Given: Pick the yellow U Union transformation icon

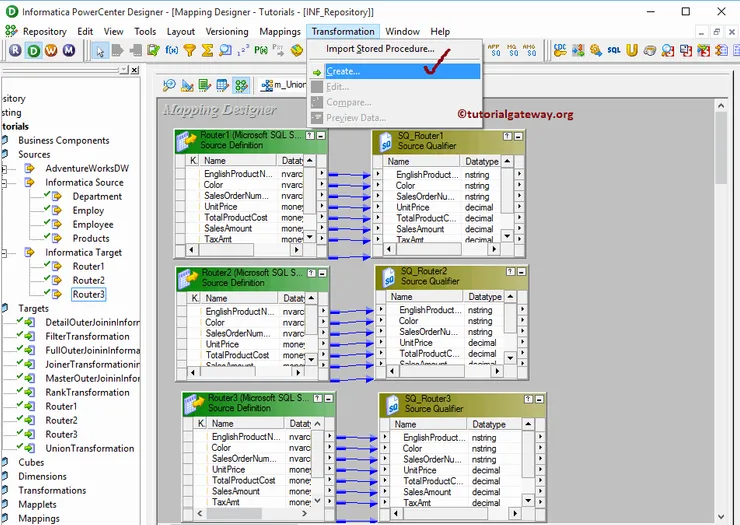Looking at the screenshot, I should [x=631, y=50].
